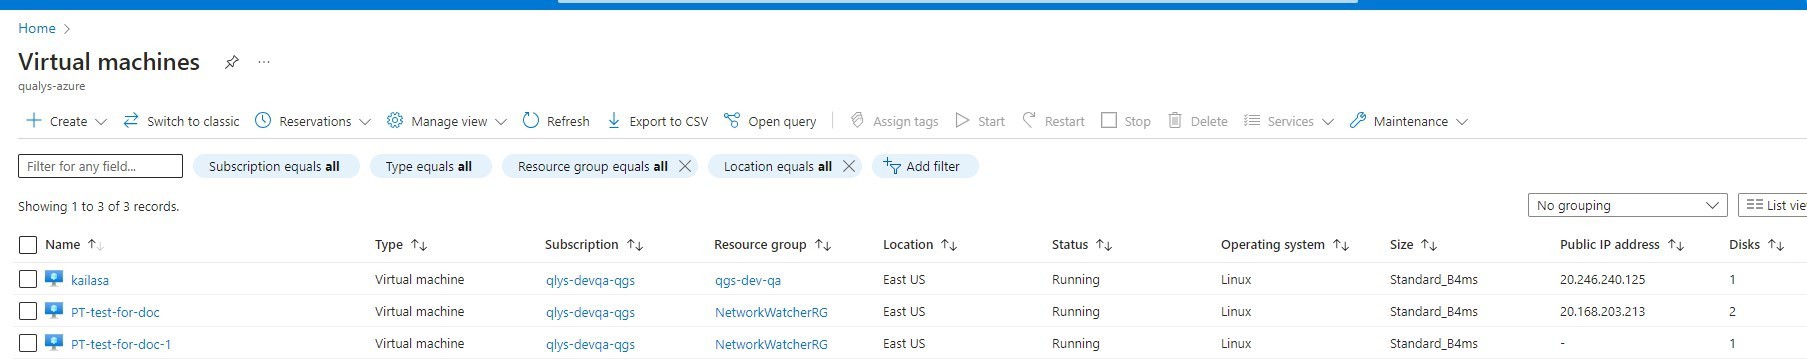Open the PT-test-for-doc-1 virtual machine link

point(121,344)
